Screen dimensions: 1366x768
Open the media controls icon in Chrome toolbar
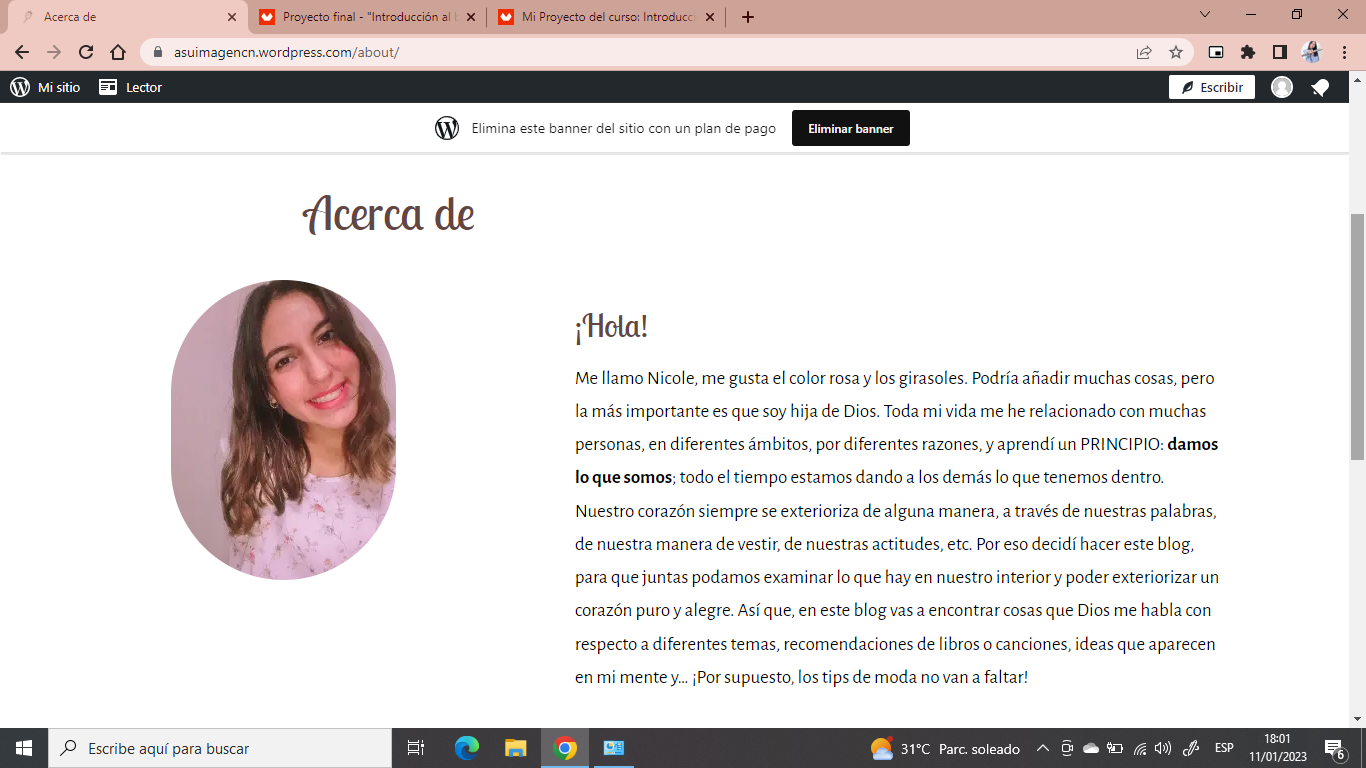pos(1216,52)
